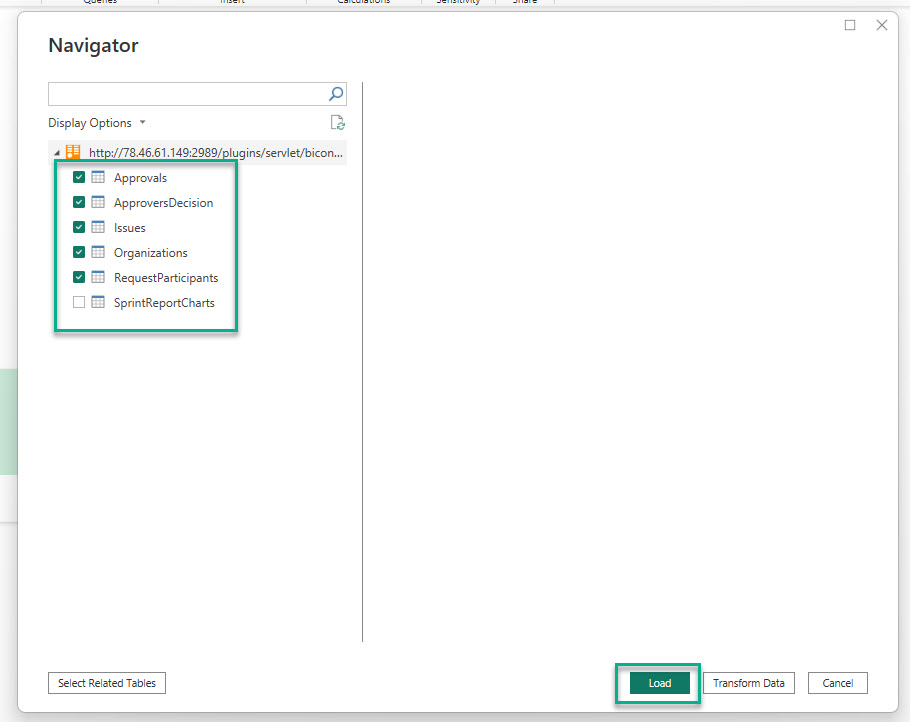This screenshot has height=722, width=910.
Task: Click the Organizations table icon
Action: tap(98, 253)
